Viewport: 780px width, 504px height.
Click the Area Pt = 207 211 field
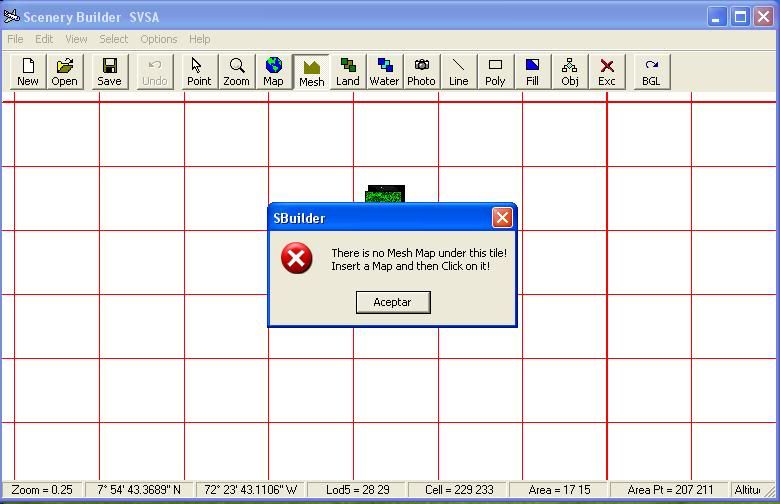coord(670,490)
